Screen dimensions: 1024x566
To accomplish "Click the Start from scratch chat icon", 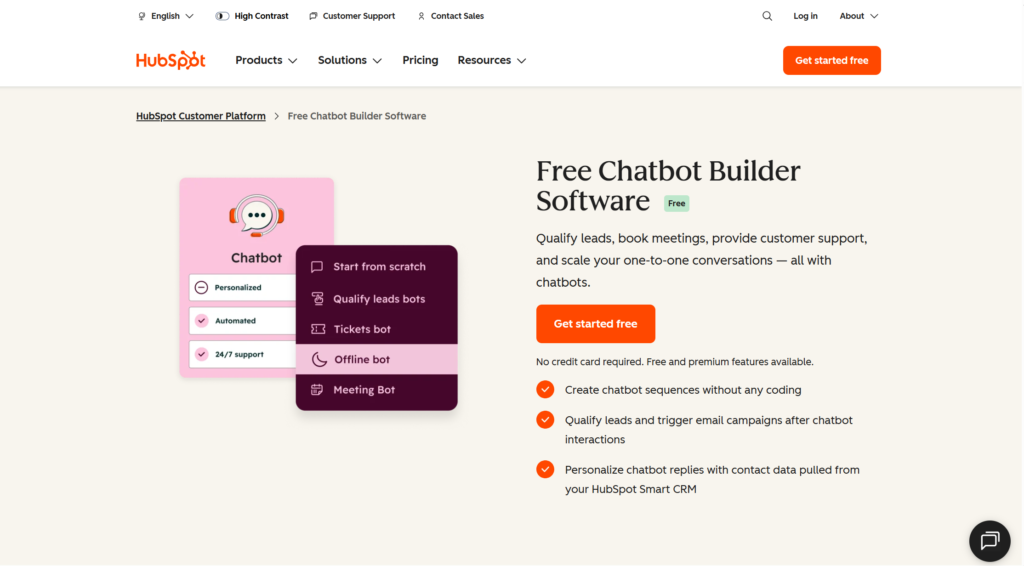I will (x=317, y=266).
